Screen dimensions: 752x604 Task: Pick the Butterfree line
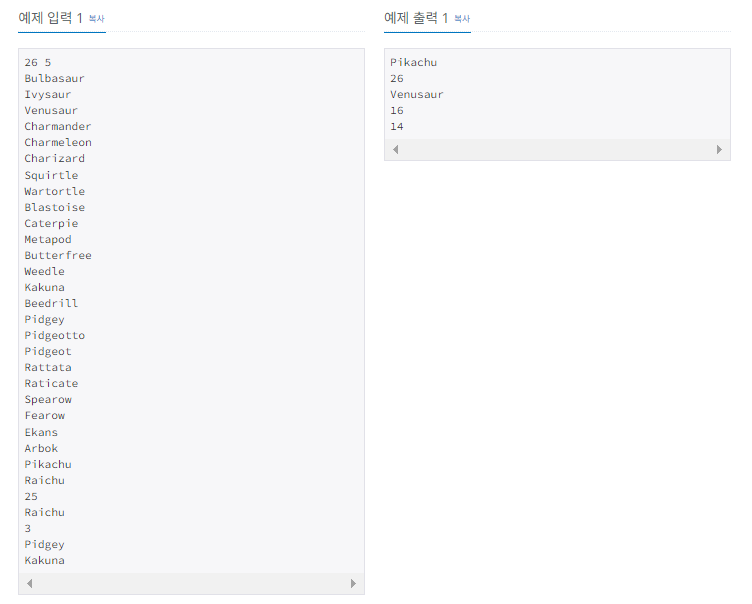(58, 255)
